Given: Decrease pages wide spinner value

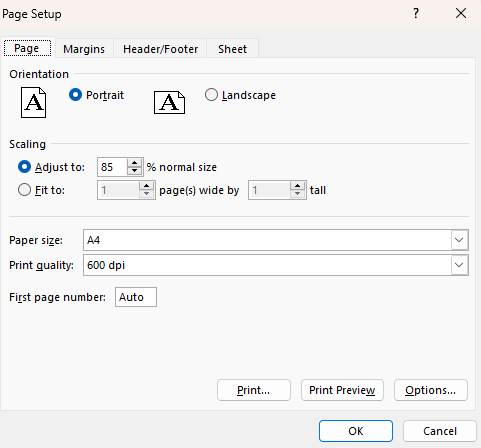Looking at the screenshot, I should click(146, 194).
